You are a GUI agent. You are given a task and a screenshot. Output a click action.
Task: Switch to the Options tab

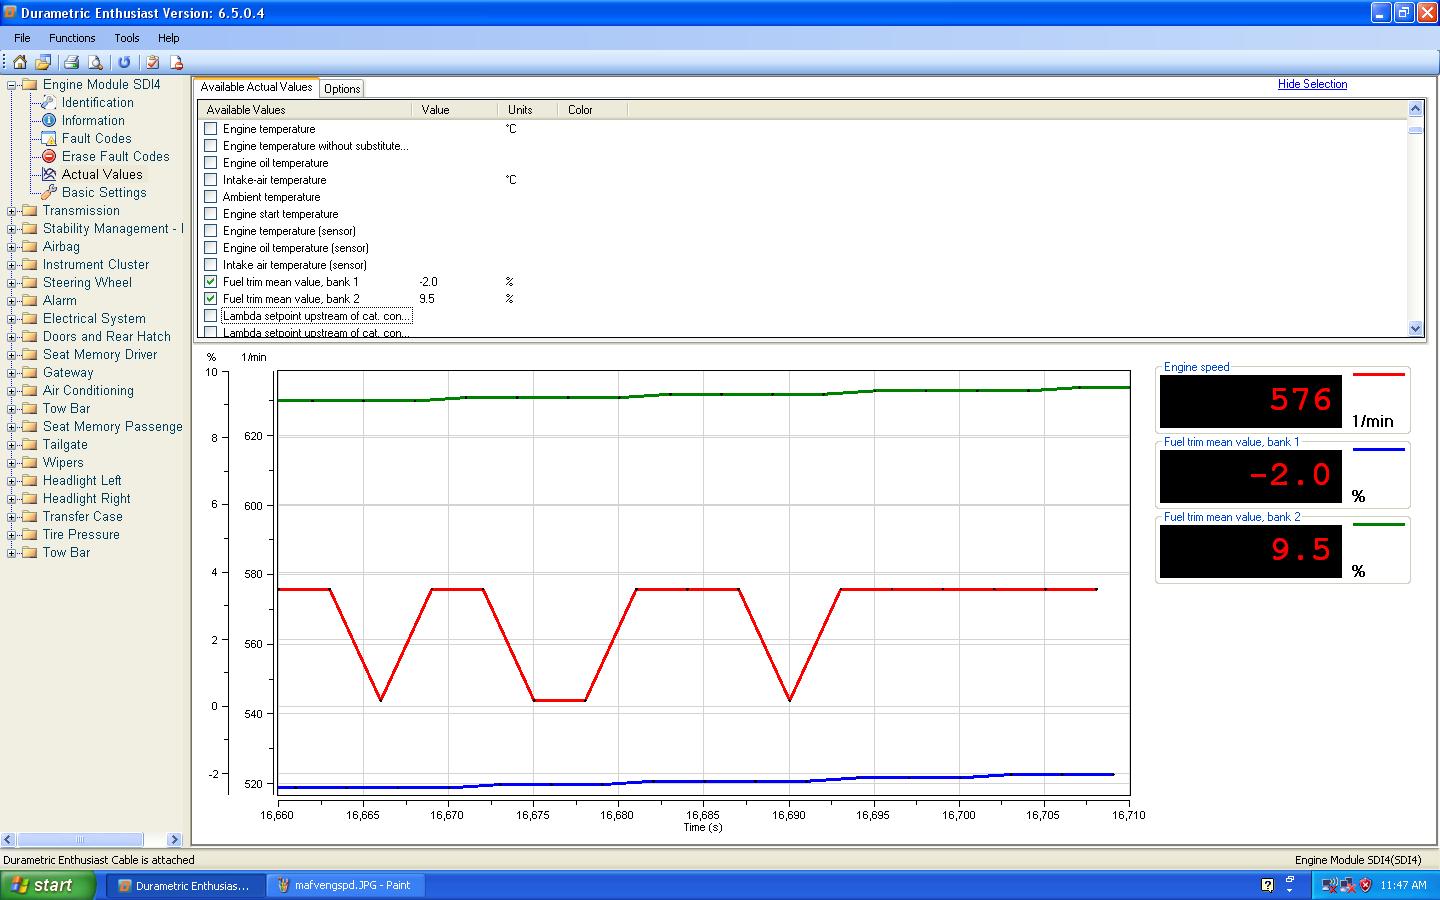342,89
